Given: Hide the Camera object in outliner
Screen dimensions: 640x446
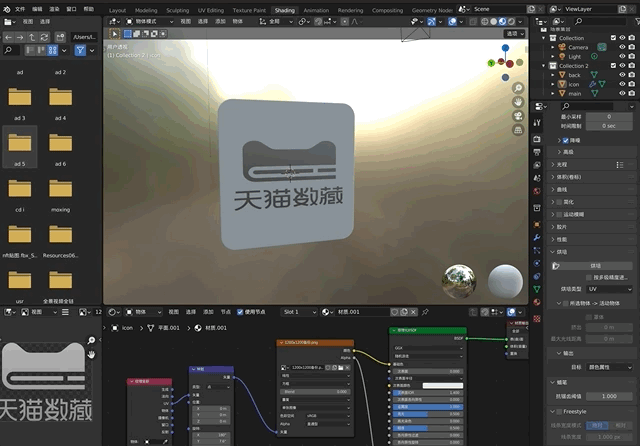Looking at the screenshot, I should pyautogui.click(x=622, y=47).
